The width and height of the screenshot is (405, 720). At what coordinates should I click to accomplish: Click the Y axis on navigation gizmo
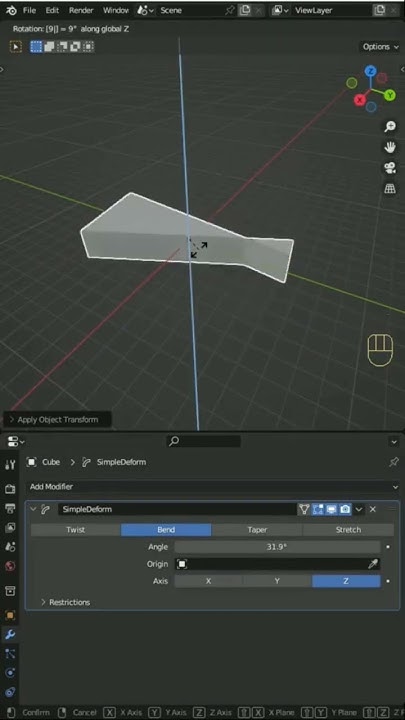390,95
